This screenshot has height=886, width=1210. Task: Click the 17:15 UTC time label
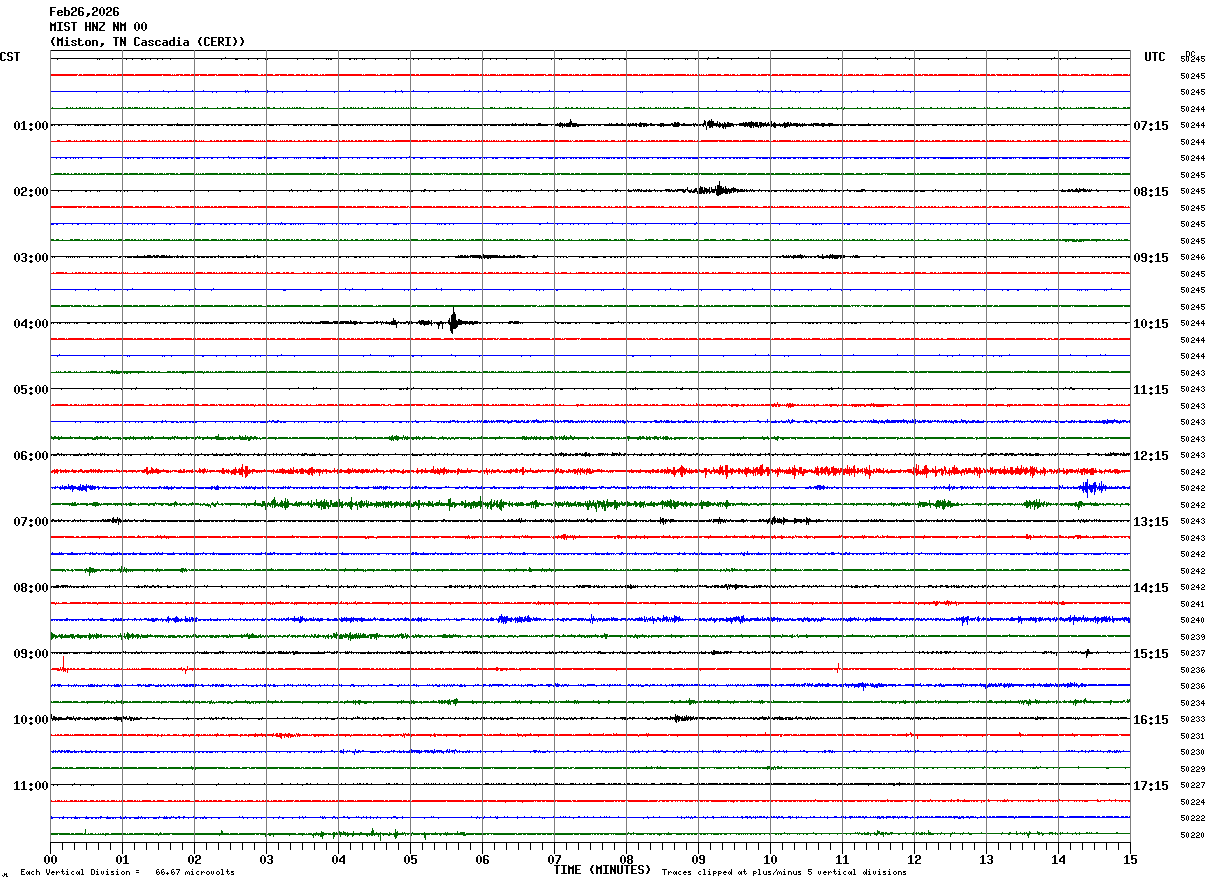[x=1151, y=786]
